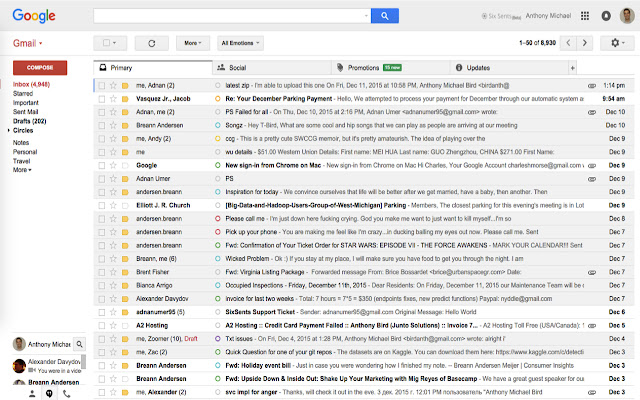Open 'Occupied Inspections' email from Bianca Arrigo
Screen dimensions: 640x400
pyautogui.click(x=364, y=285)
